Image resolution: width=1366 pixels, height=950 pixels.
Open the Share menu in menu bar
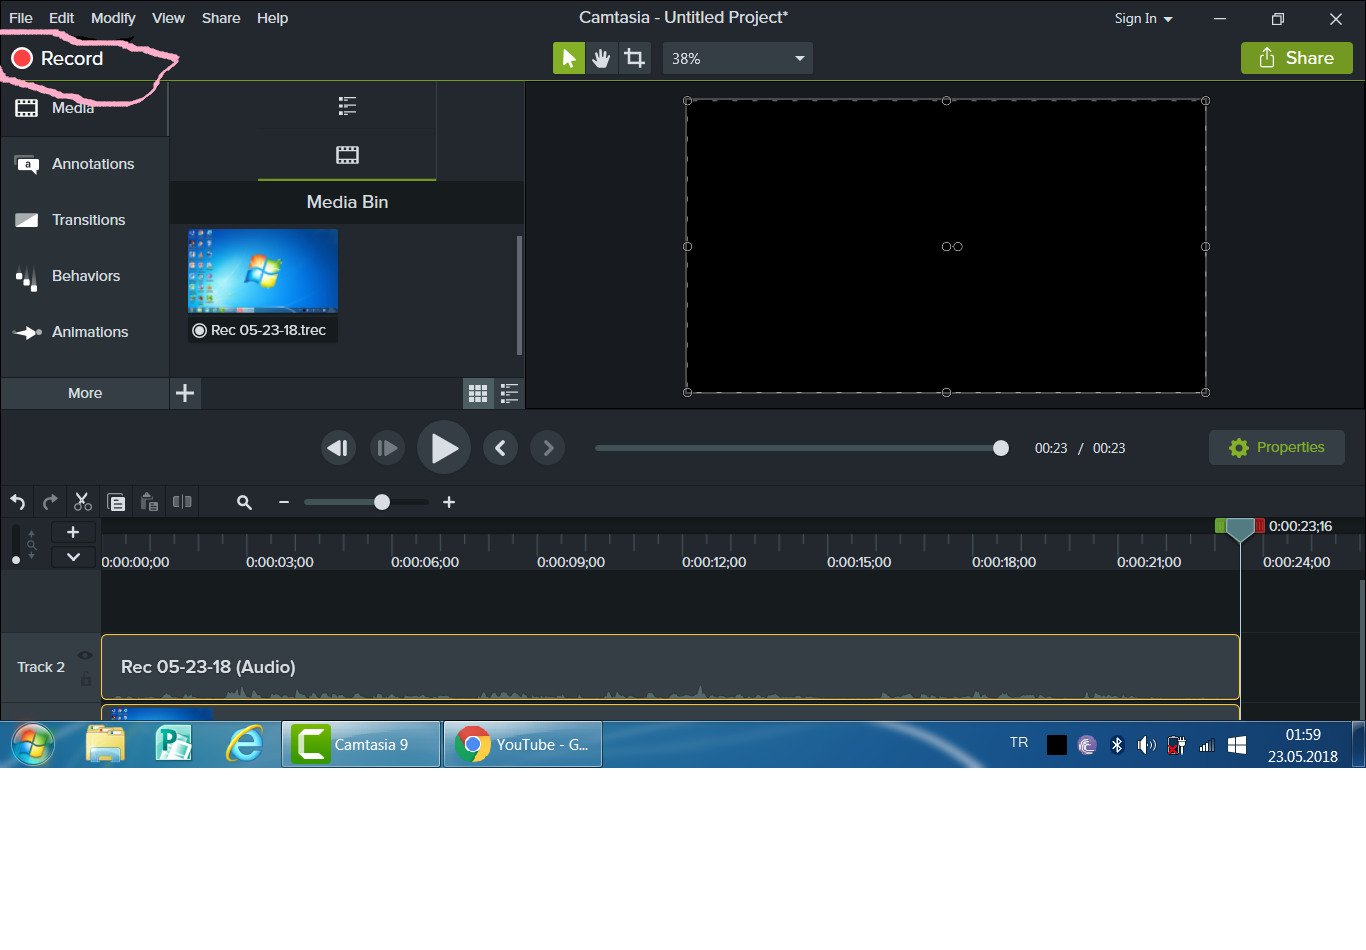tap(221, 18)
